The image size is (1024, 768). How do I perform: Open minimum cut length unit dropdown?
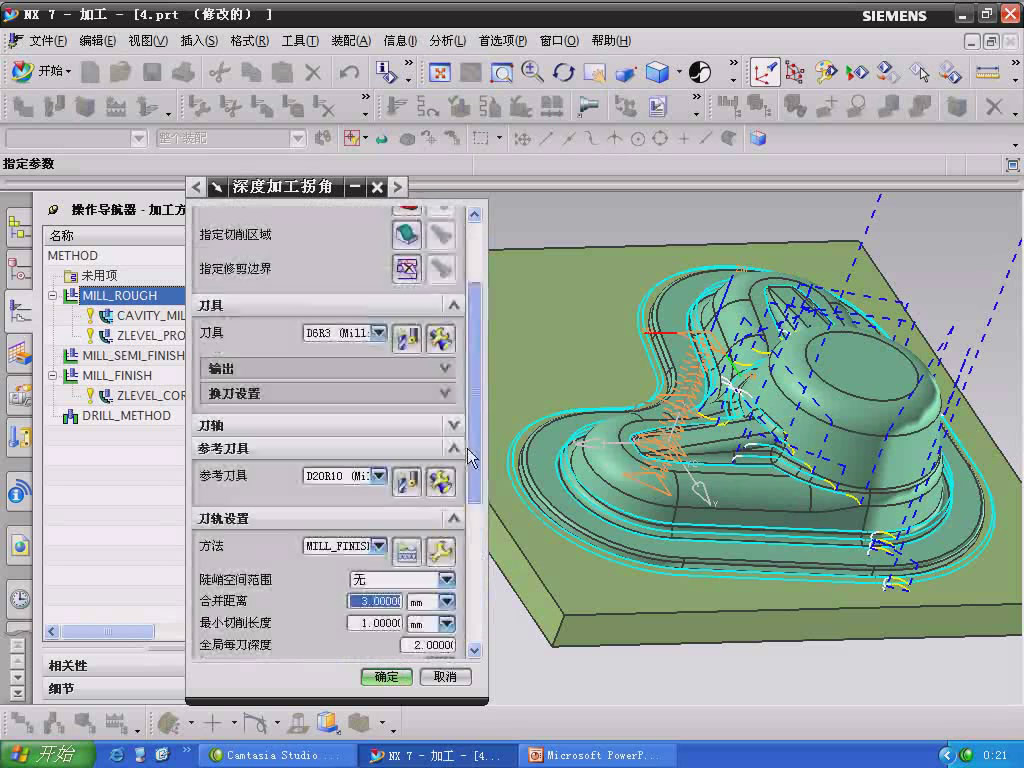[x=447, y=624]
